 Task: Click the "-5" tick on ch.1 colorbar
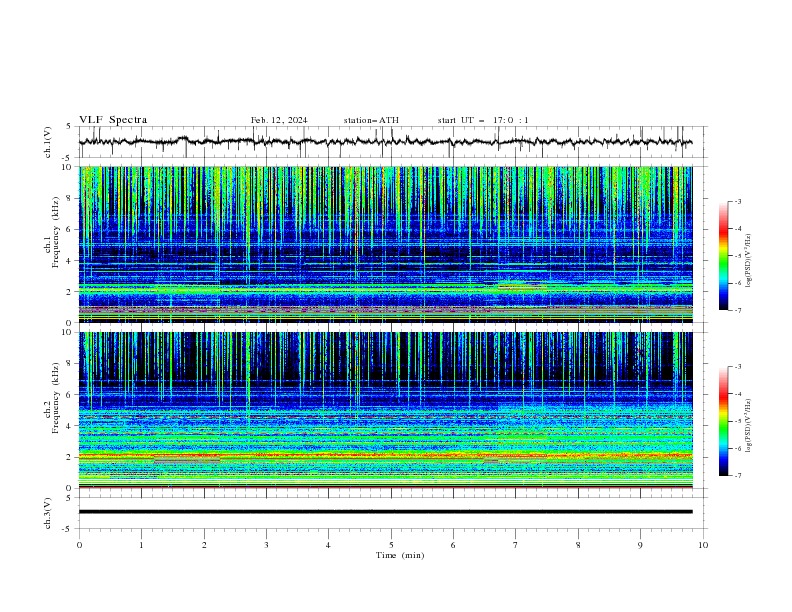click(738, 256)
